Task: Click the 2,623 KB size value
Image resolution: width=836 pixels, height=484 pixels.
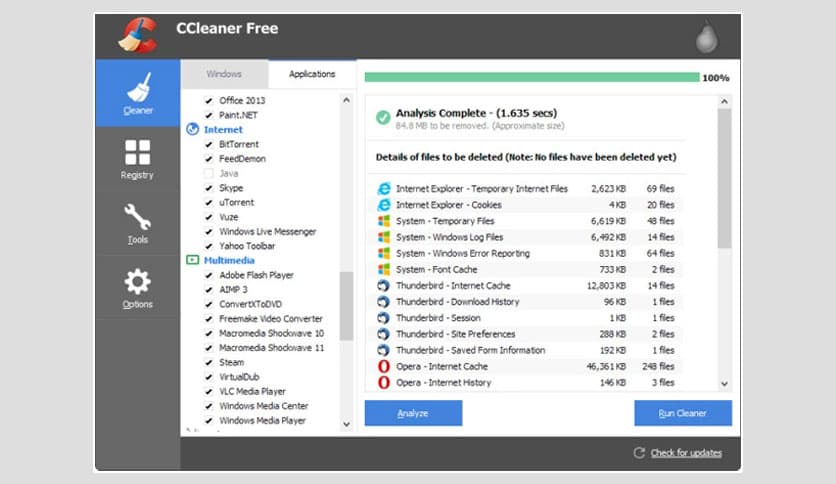Action: coord(608,189)
